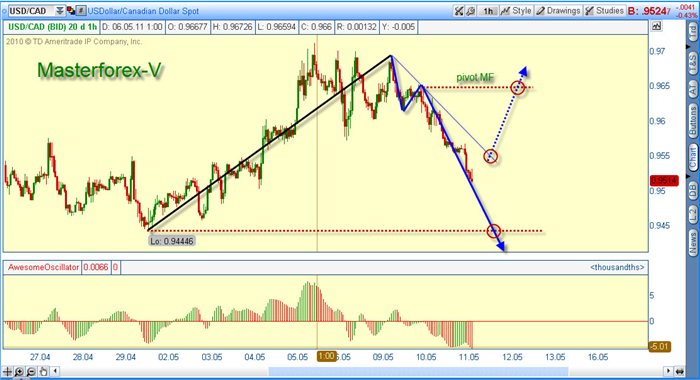Image resolution: width=700 pixels, height=380 pixels.
Task: Click the scrollbar right arrow
Action: (x=668, y=371)
